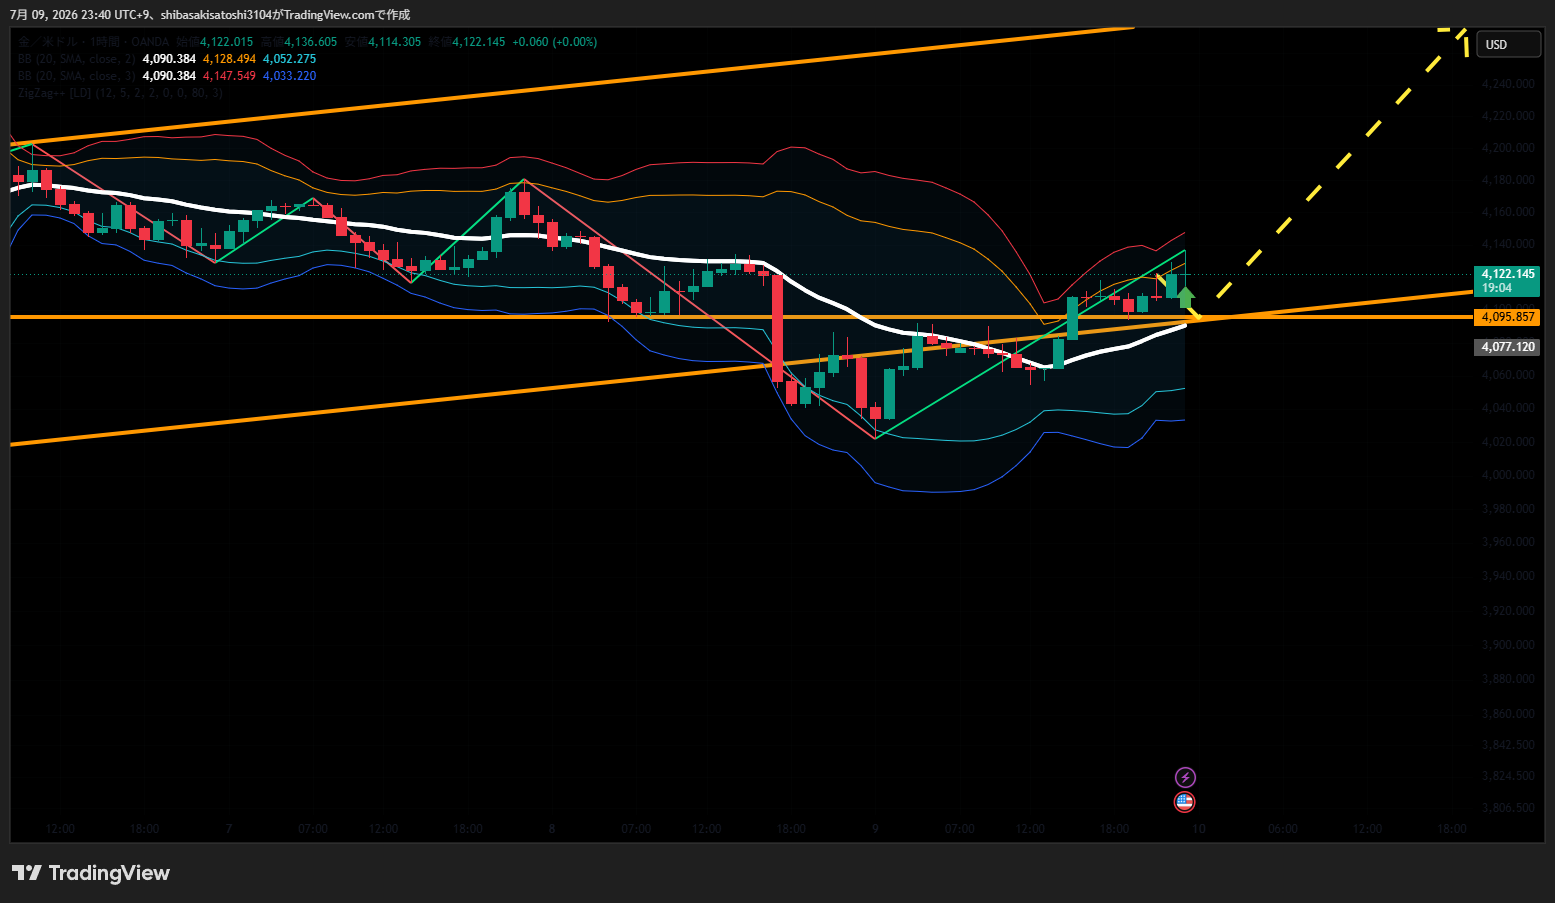1555x903 pixels.
Task: Click the 3,900.000 price axis label
Action: click(1508, 645)
